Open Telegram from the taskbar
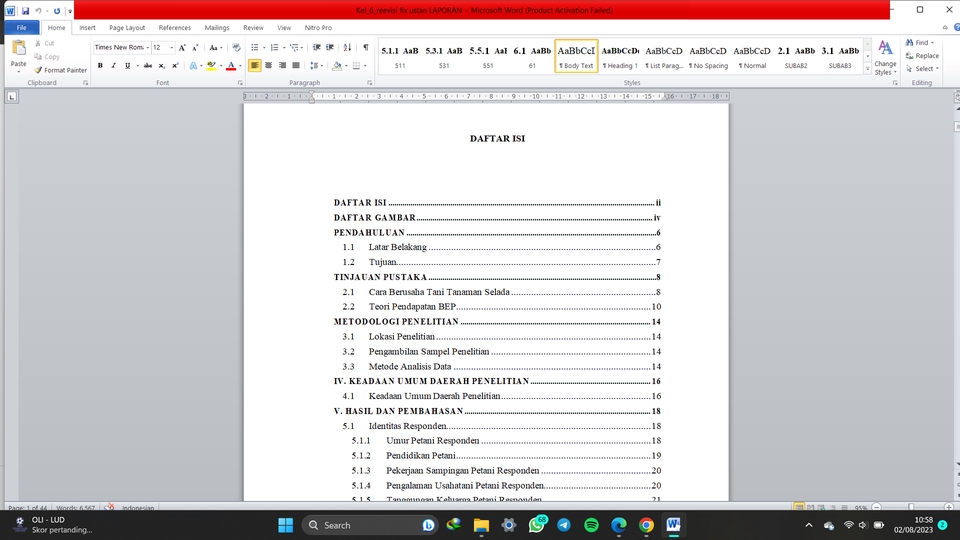 coord(564,525)
